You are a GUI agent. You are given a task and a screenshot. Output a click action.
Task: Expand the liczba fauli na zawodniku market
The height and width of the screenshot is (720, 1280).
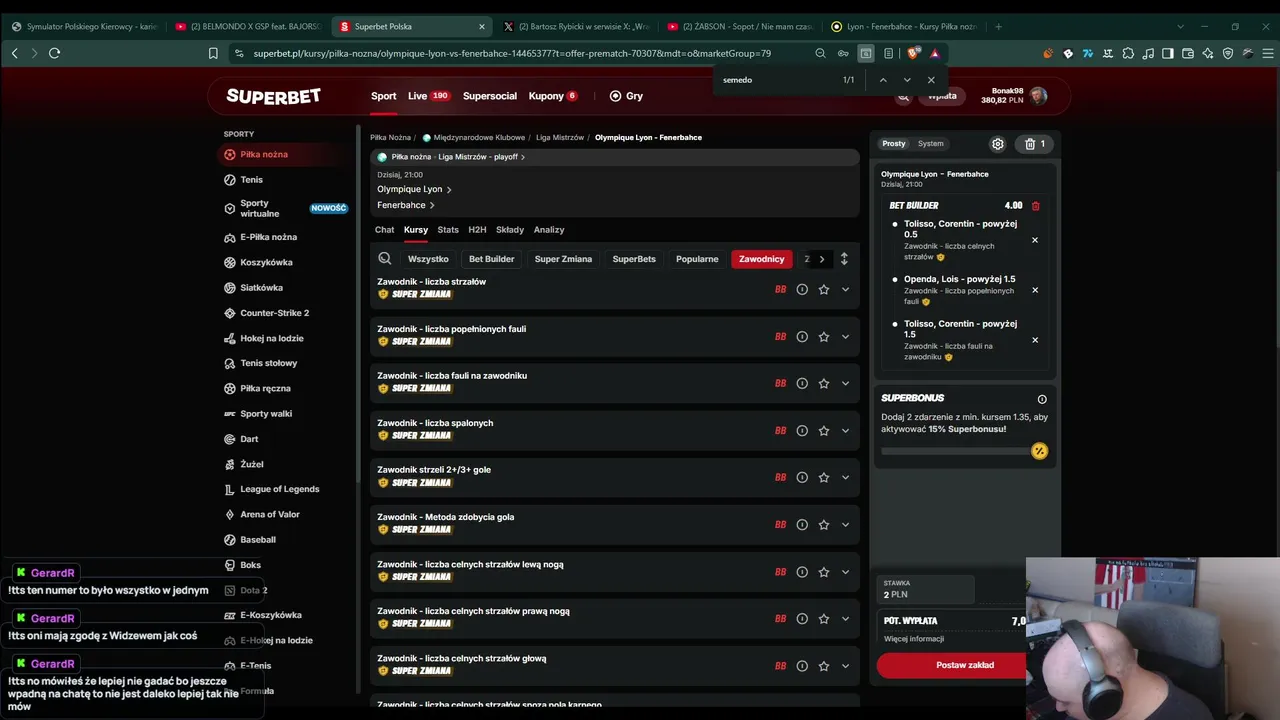pos(845,384)
